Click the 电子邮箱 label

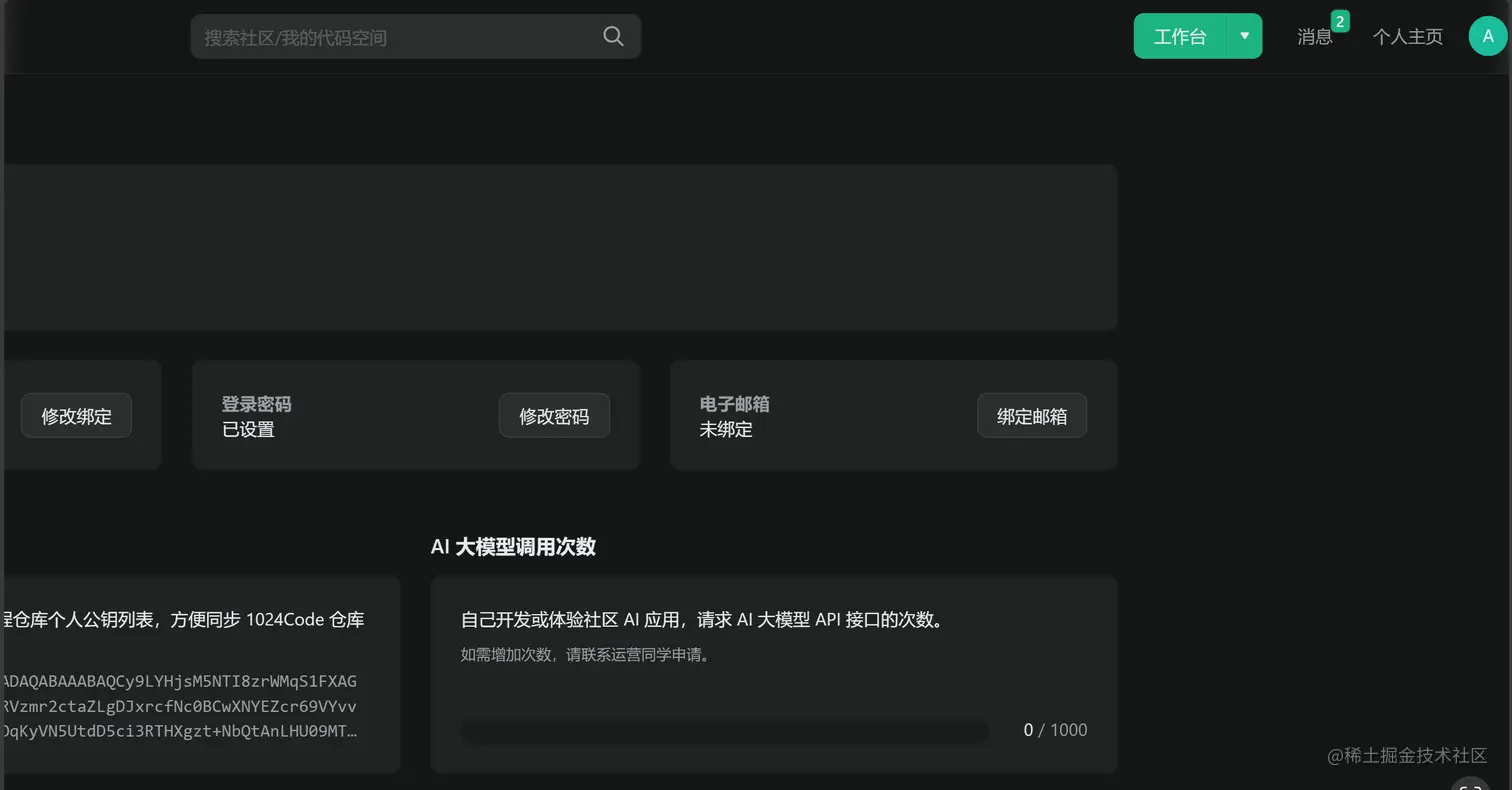coord(734,404)
